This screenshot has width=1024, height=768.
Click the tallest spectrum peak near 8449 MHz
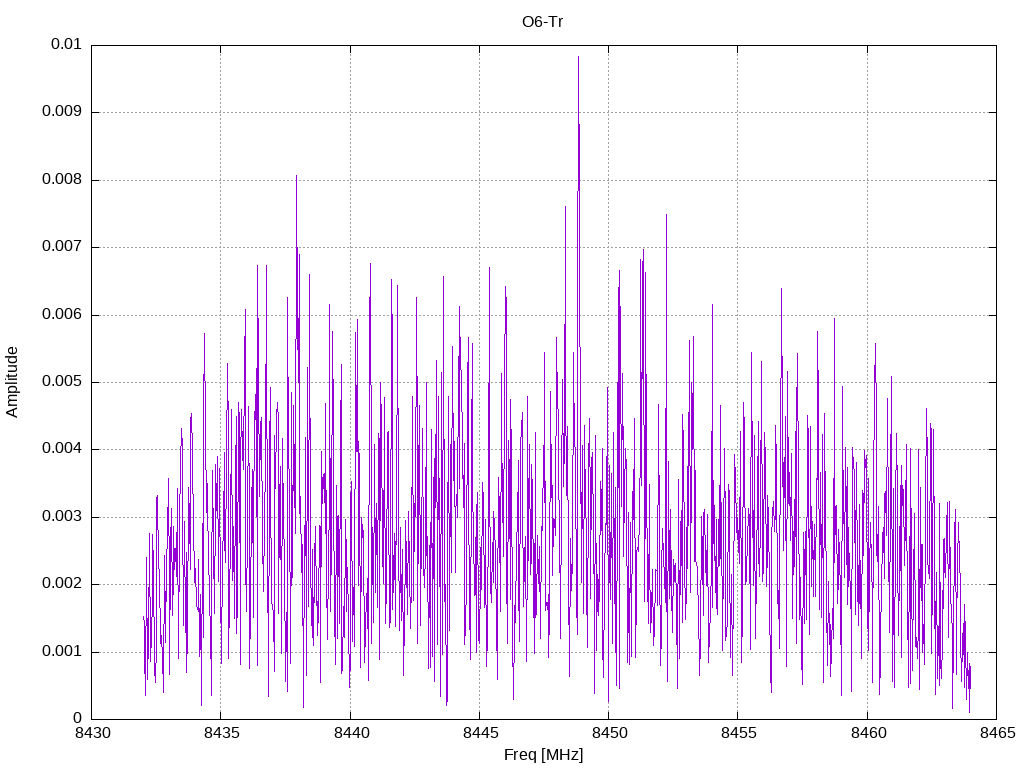click(x=578, y=57)
